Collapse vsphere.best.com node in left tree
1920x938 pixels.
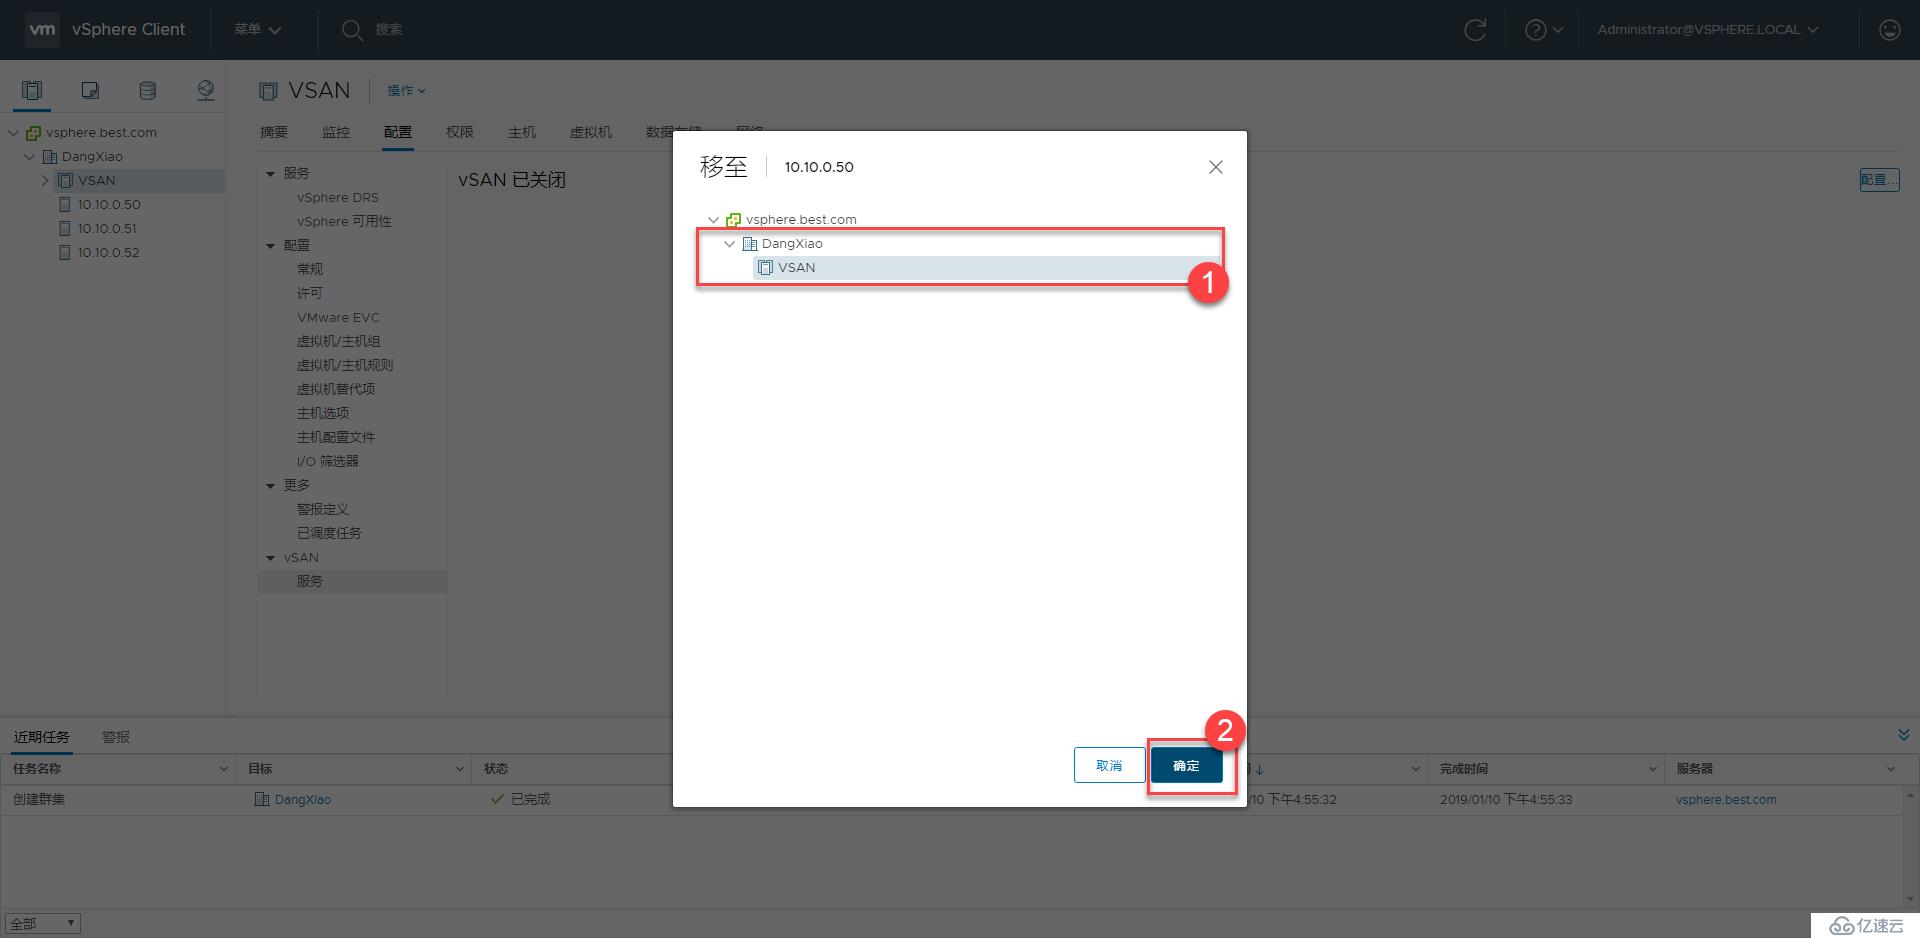click(14, 132)
